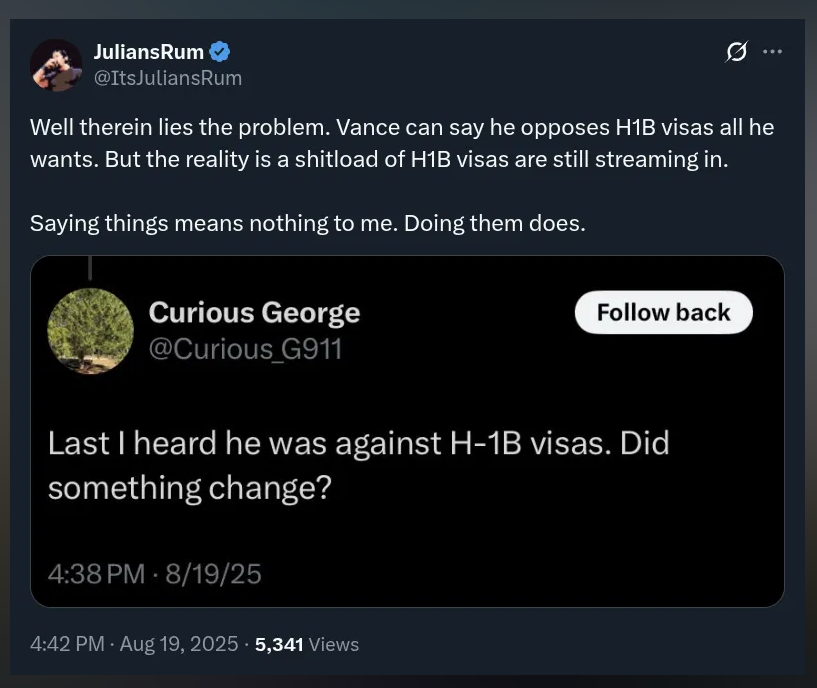Image resolution: width=817 pixels, height=688 pixels.
Task: Click the quoted line "something change?"
Action: click(190, 488)
